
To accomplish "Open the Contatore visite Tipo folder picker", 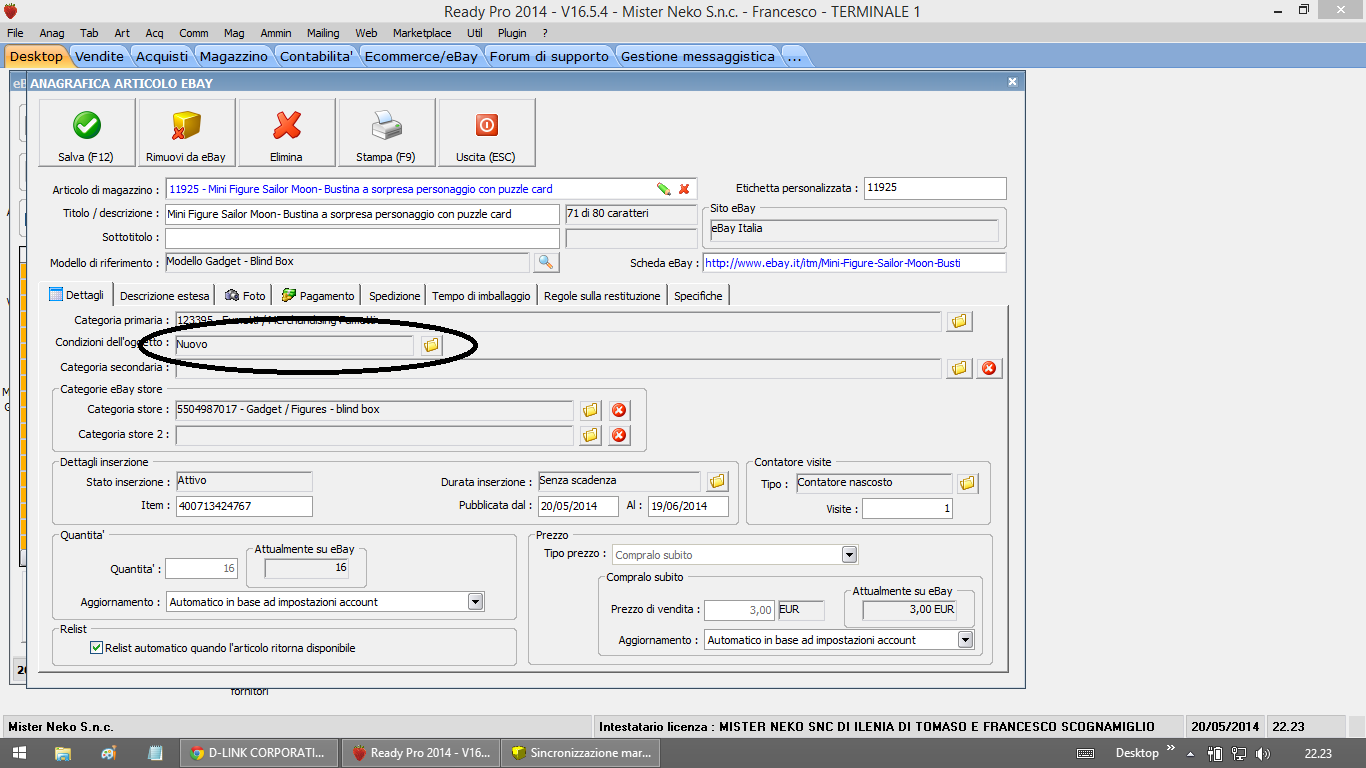I will pyautogui.click(x=967, y=484).
